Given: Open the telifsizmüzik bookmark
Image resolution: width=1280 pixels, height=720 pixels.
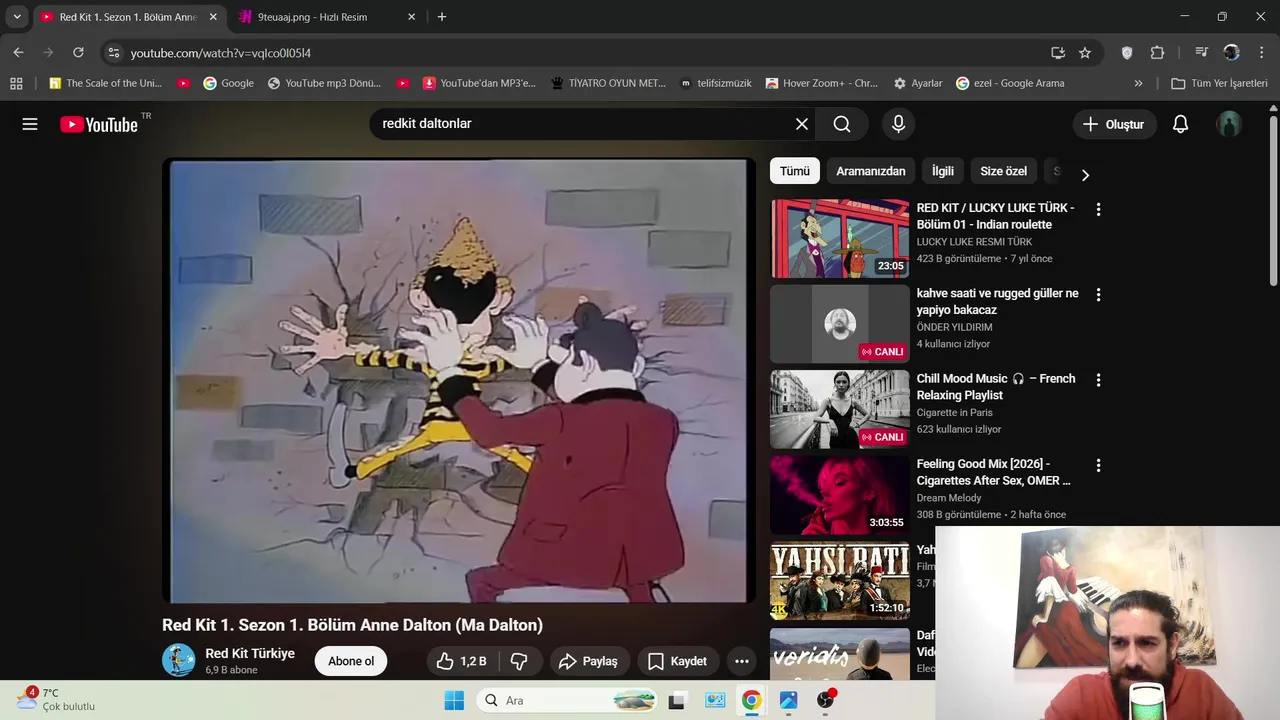Looking at the screenshot, I should (715, 83).
